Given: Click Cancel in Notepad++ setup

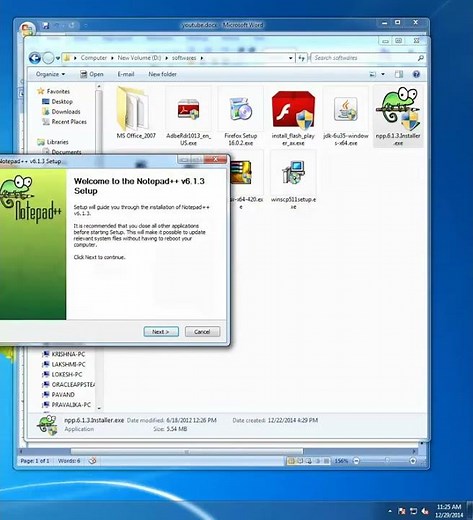Looking at the screenshot, I should point(202,332).
